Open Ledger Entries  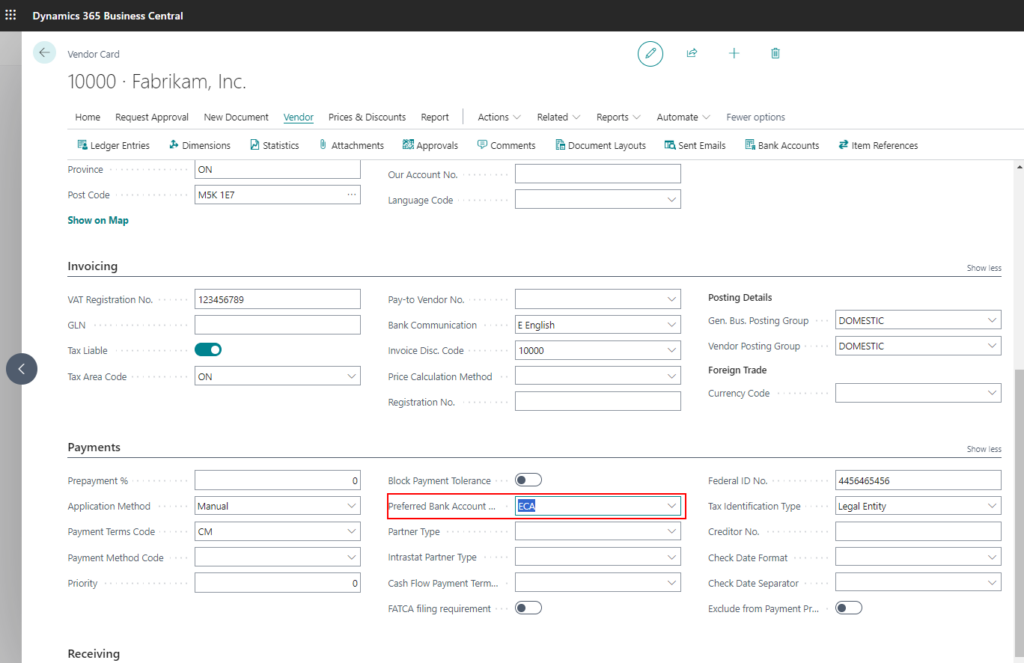(x=113, y=145)
